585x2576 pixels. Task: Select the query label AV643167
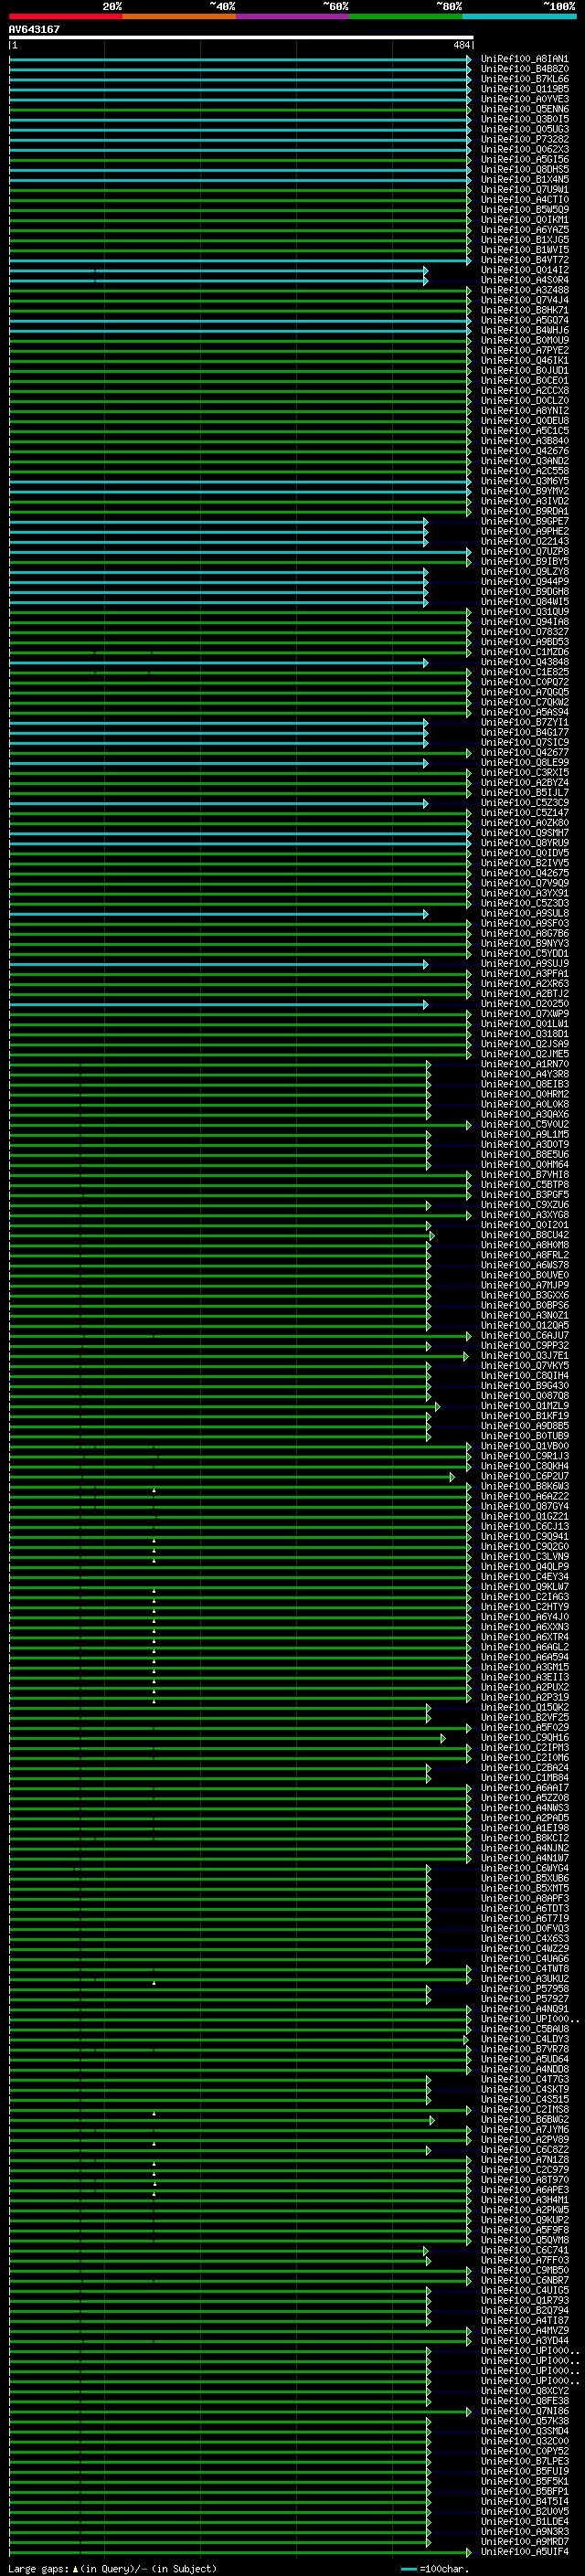click(34, 29)
